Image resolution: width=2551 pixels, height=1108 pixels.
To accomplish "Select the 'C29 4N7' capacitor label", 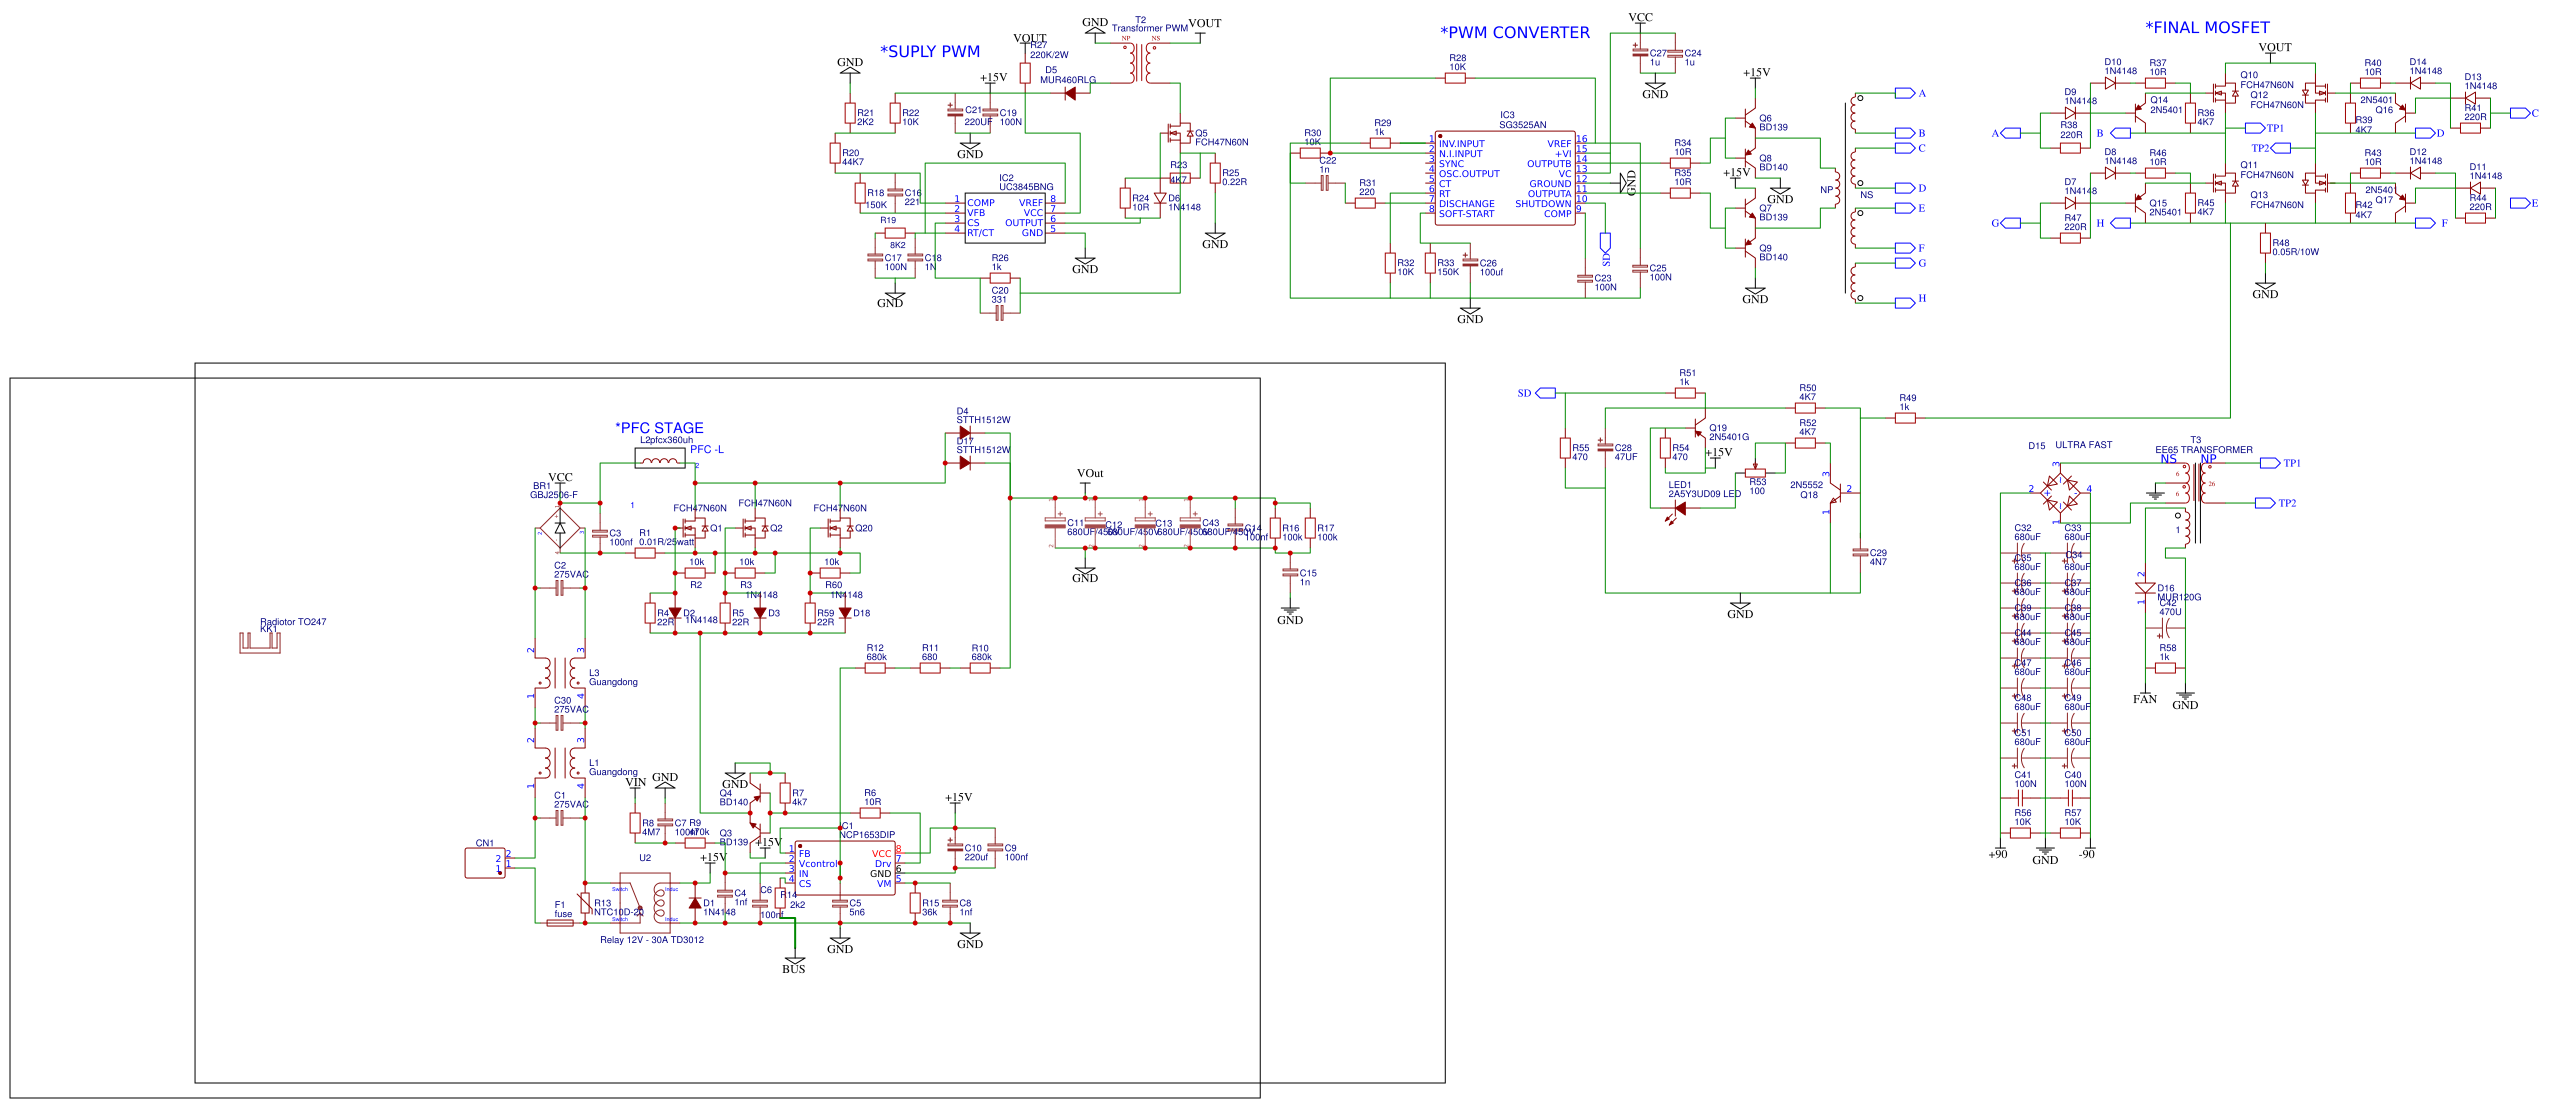I will pyautogui.click(x=1878, y=558).
